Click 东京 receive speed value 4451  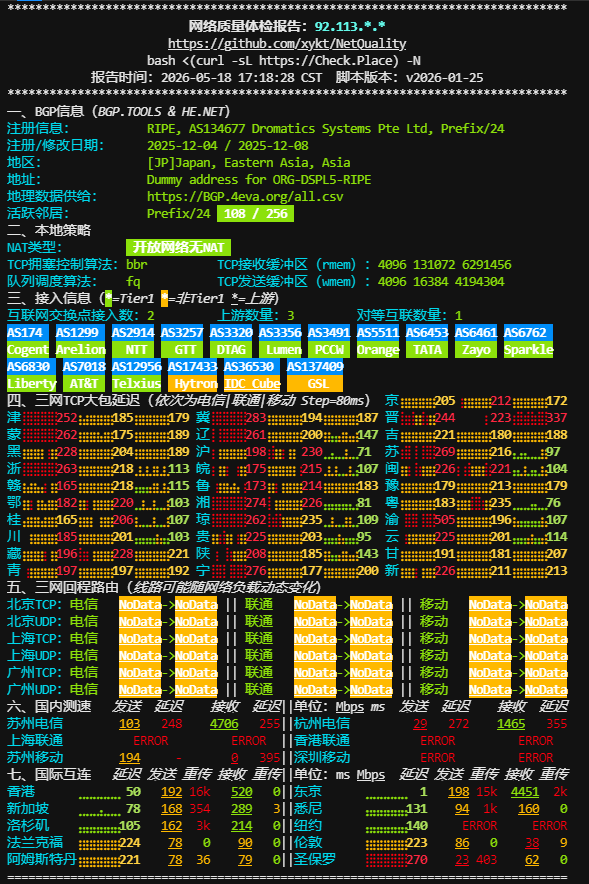pos(525,792)
